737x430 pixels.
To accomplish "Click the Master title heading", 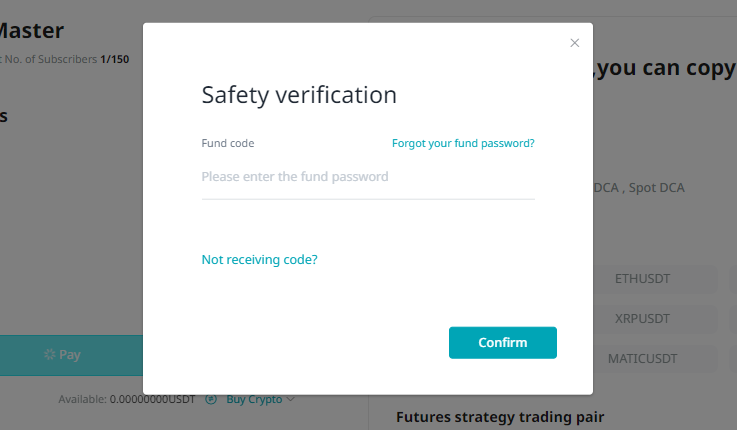I will point(31,31).
